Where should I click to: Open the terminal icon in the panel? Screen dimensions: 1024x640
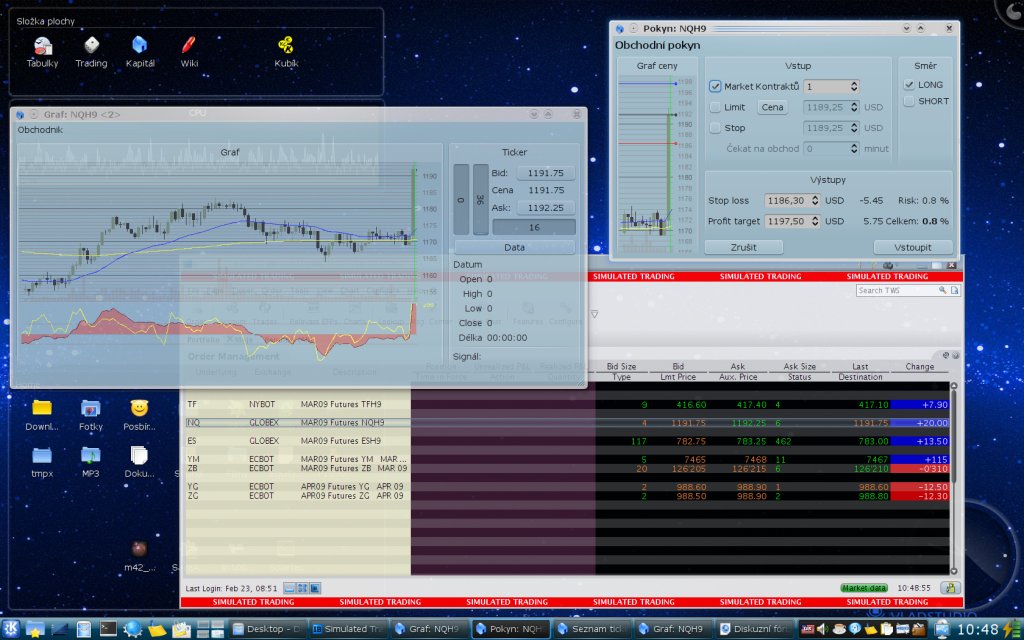pyautogui.click(x=108, y=628)
